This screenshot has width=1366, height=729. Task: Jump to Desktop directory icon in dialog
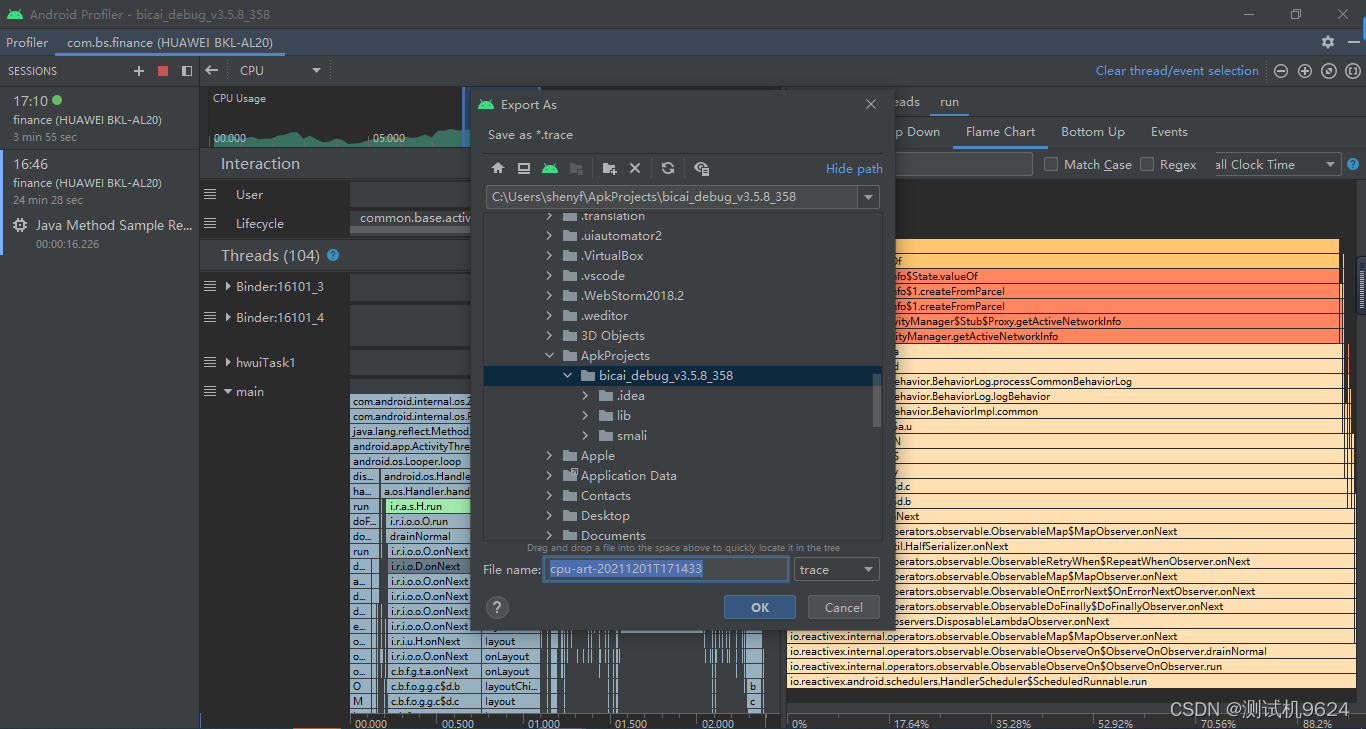pyautogui.click(x=523, y=168)
